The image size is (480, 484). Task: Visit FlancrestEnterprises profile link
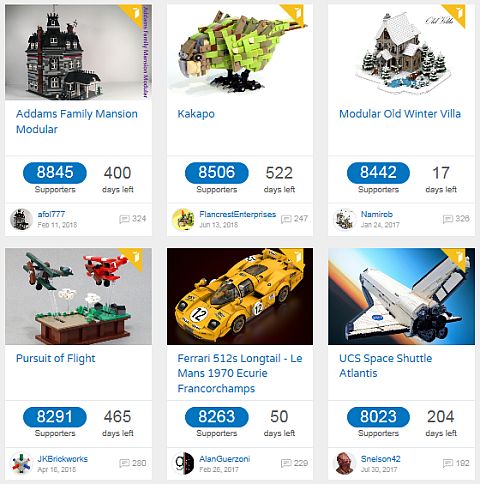(x=237, y=214)
